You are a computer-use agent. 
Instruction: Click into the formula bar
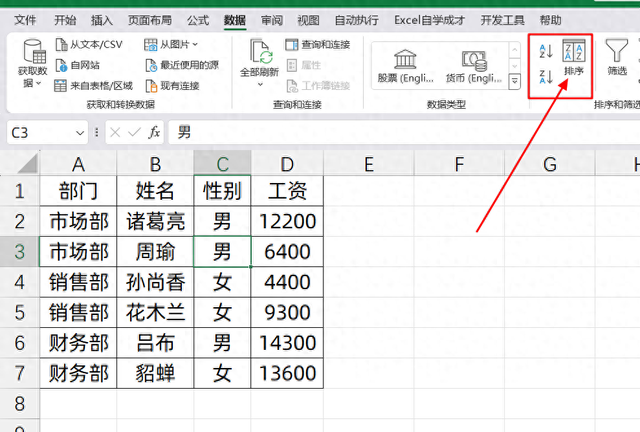pos(404,132)
